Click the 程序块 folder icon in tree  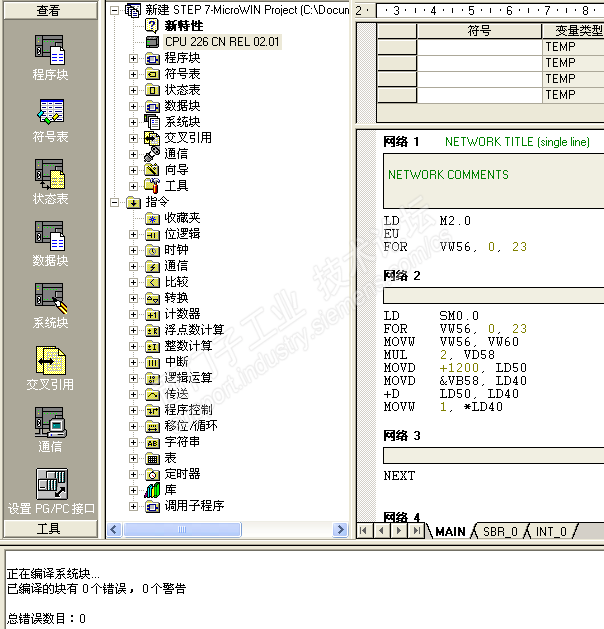click(x=152, y=59)
